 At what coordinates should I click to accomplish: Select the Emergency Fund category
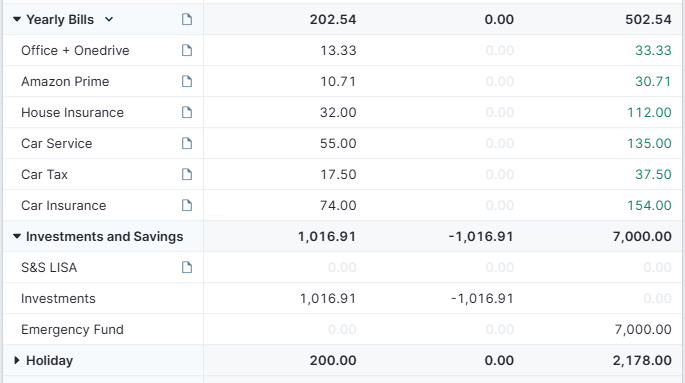[73, 329]
